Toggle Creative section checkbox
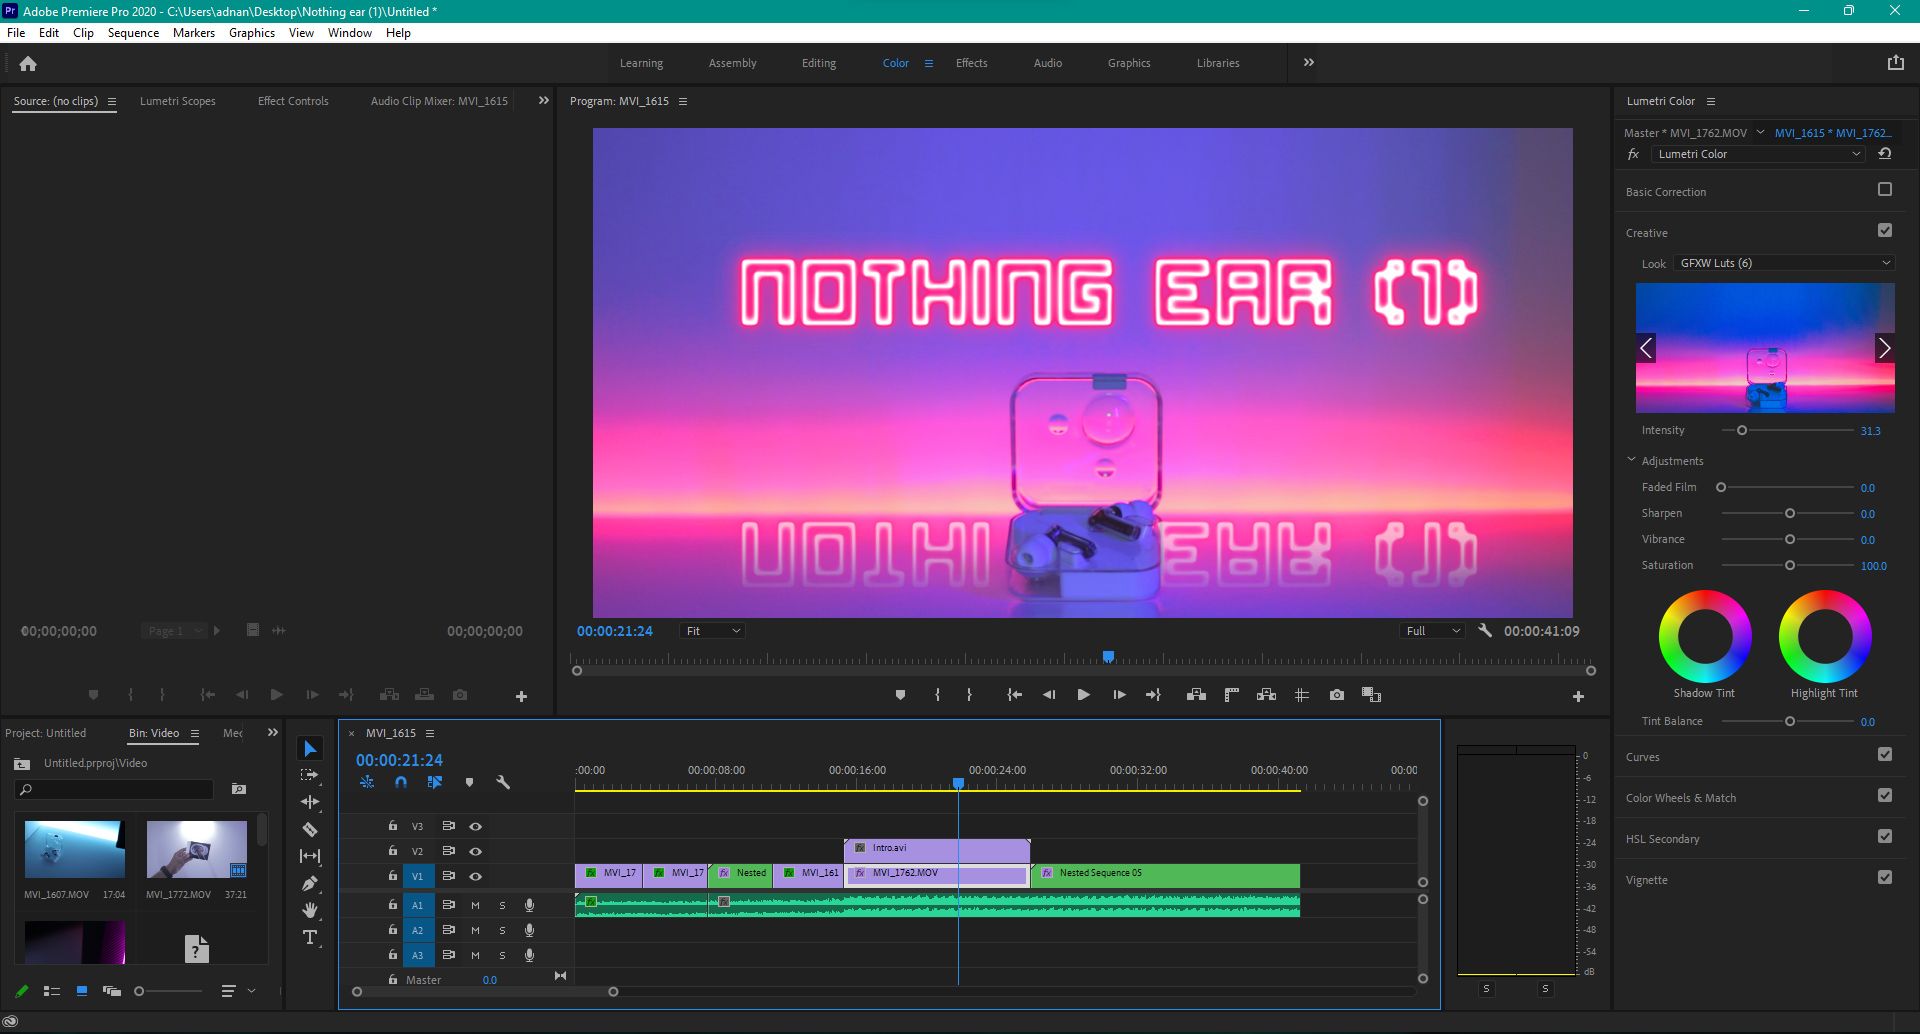The image size is (1920, 1034). [1885, 230]
